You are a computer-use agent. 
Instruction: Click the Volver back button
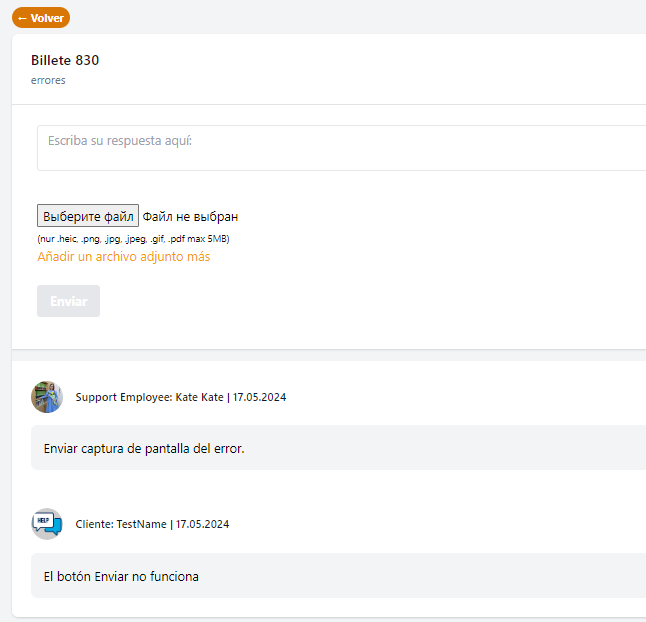[41, 18]
